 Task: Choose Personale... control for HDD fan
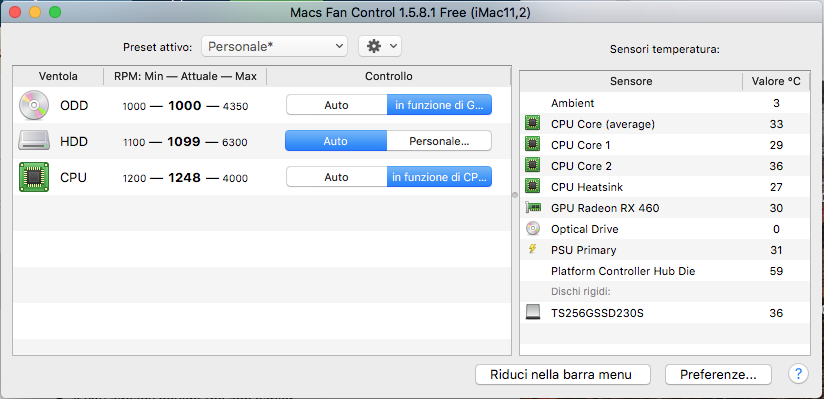(x=439, y=141)
